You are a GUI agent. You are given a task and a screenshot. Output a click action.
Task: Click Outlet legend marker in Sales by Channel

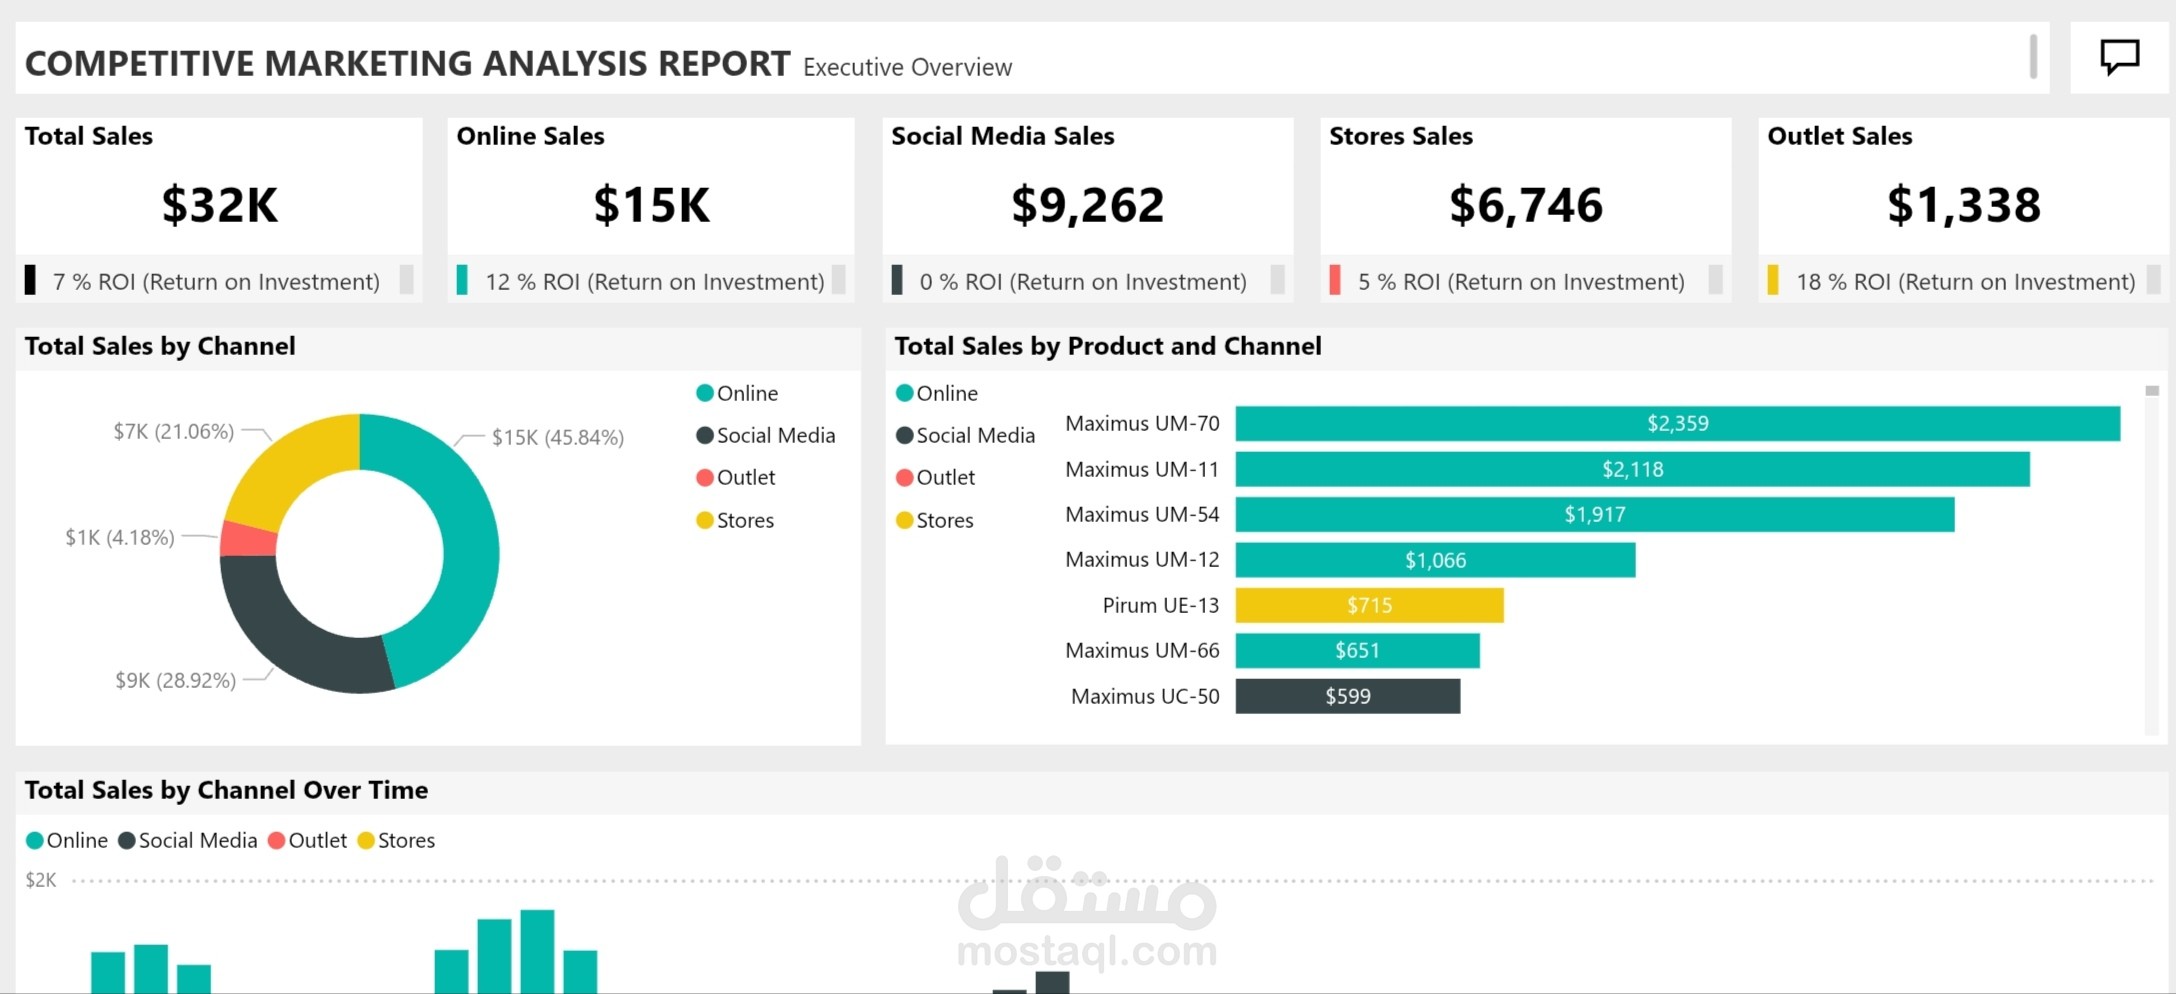pyautogui.click(x=705, y=477)
